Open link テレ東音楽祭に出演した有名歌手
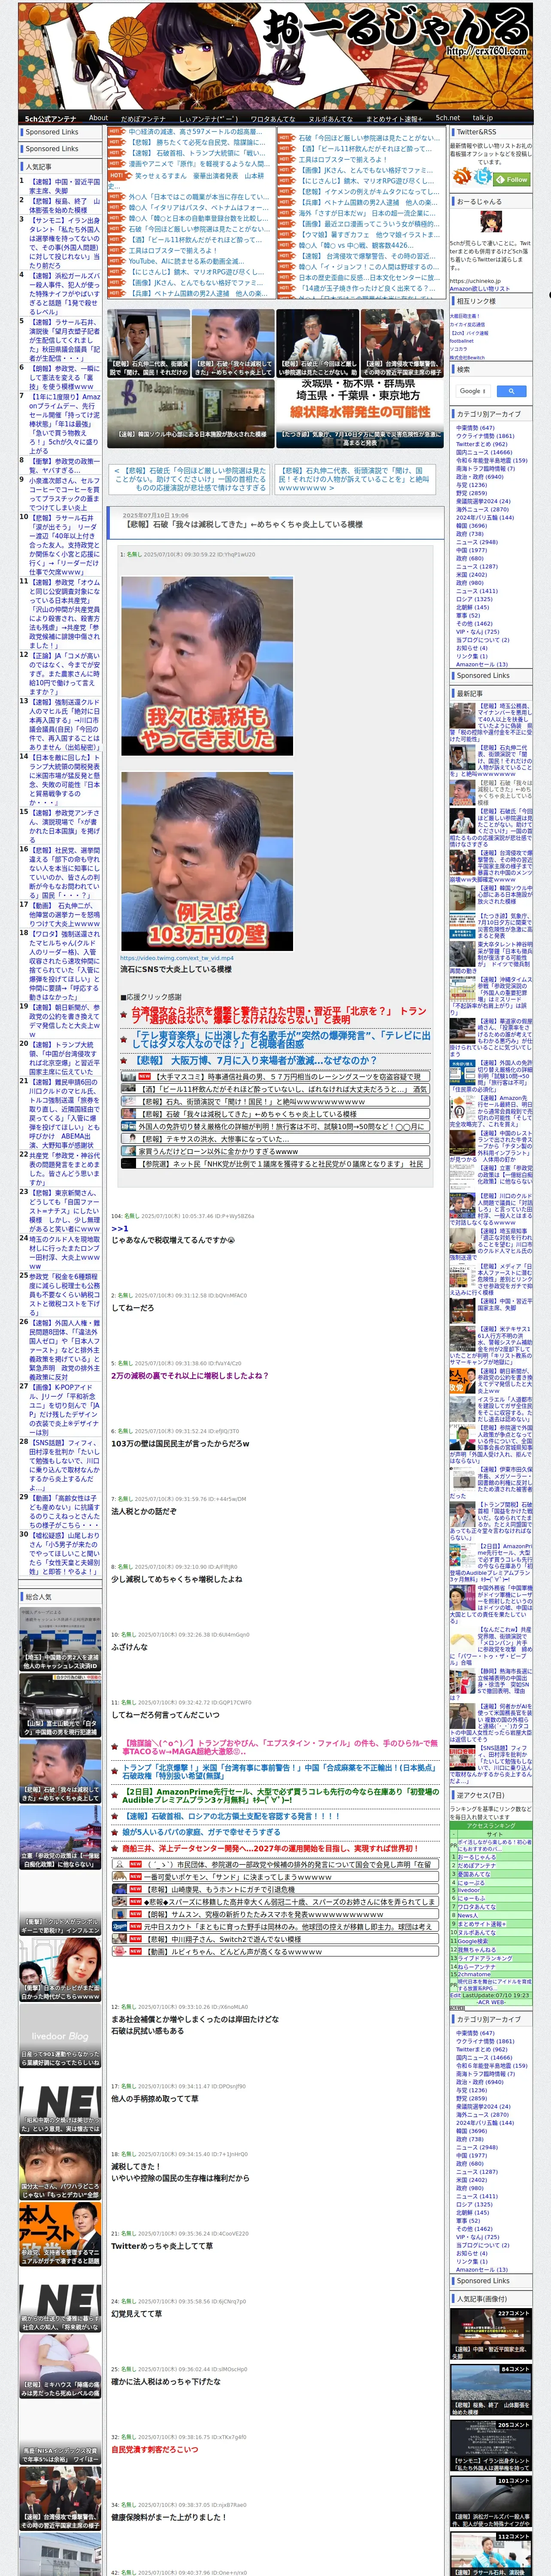Image resolution: width=551 pixels, height=2576 pixels. point(281,1039)
